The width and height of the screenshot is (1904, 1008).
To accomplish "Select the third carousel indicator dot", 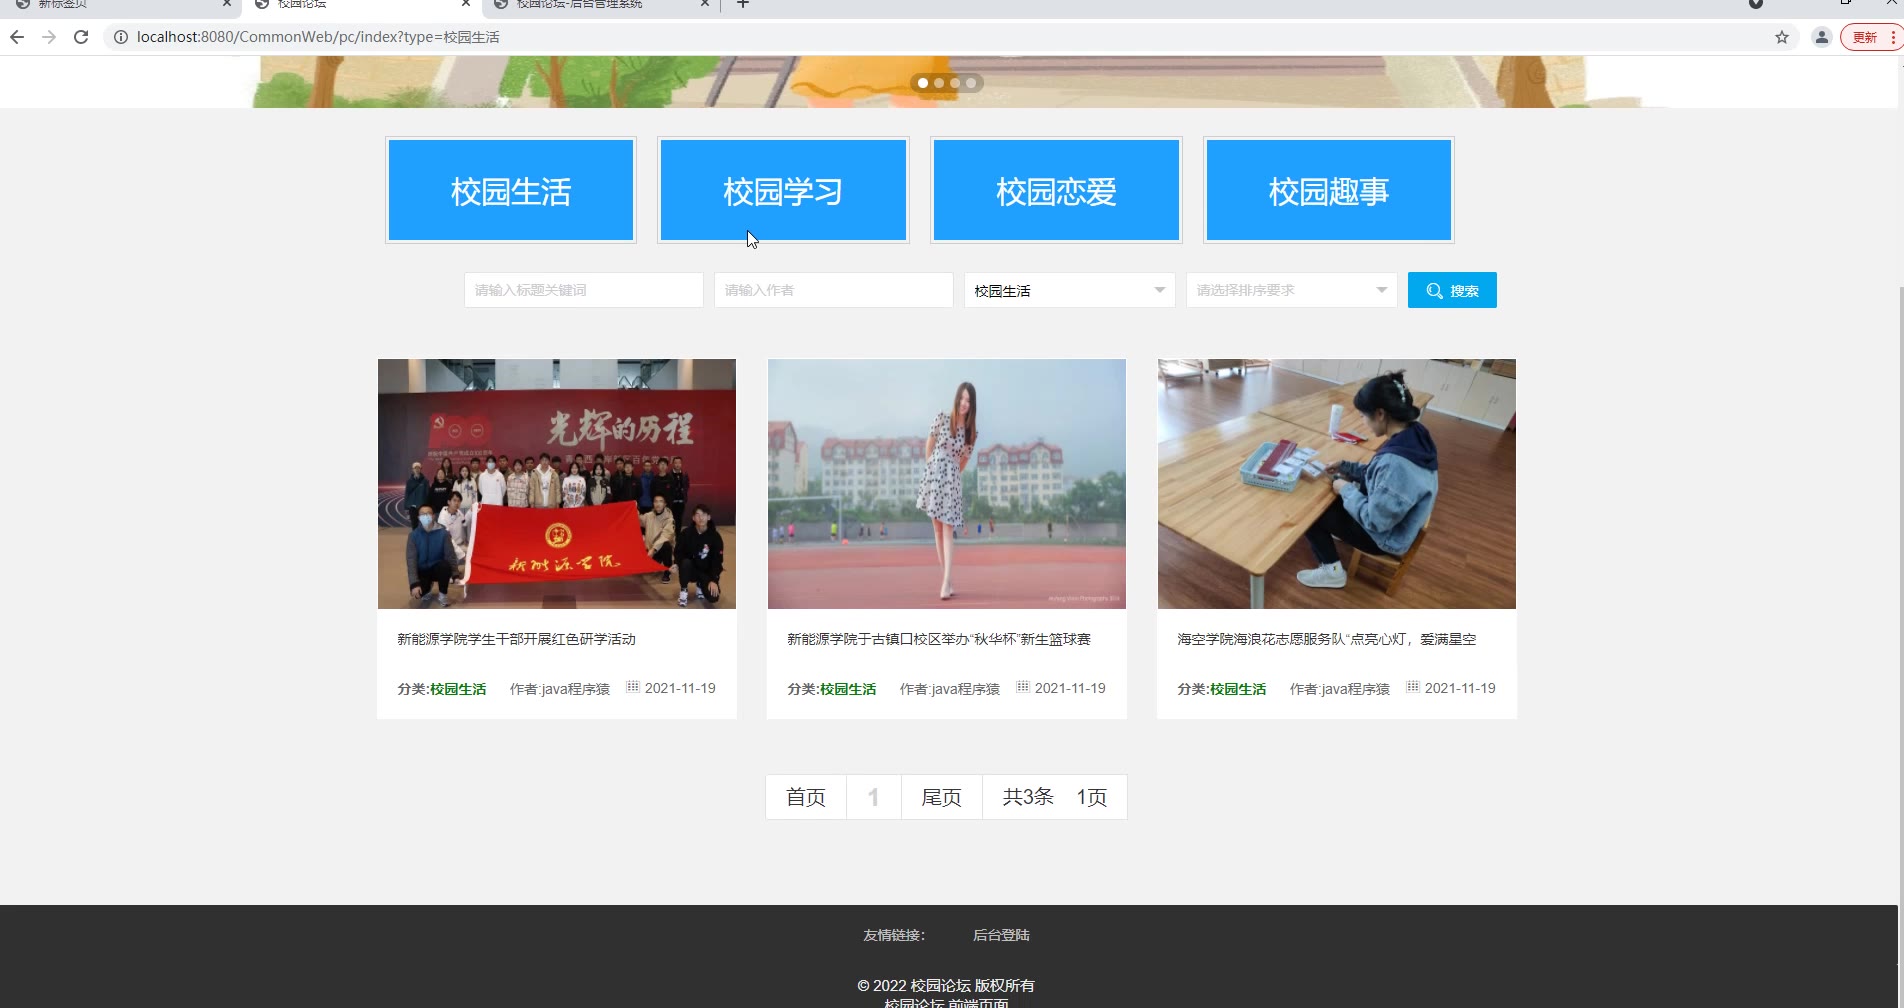I will pos(955,83).
